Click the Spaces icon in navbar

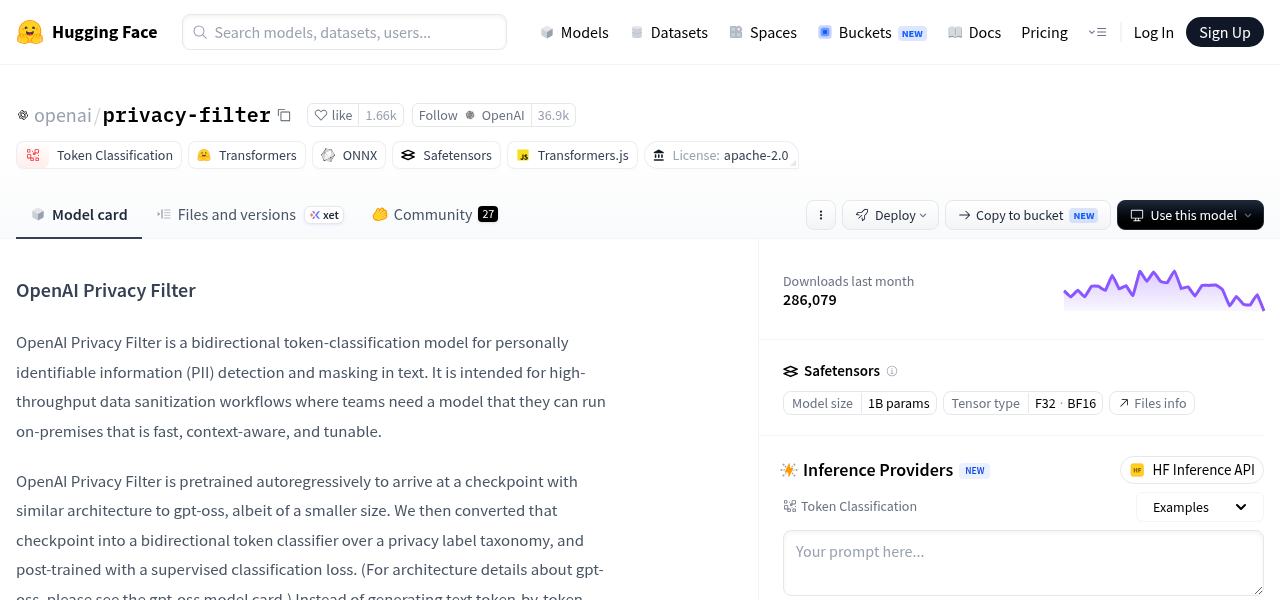[736, 32]
